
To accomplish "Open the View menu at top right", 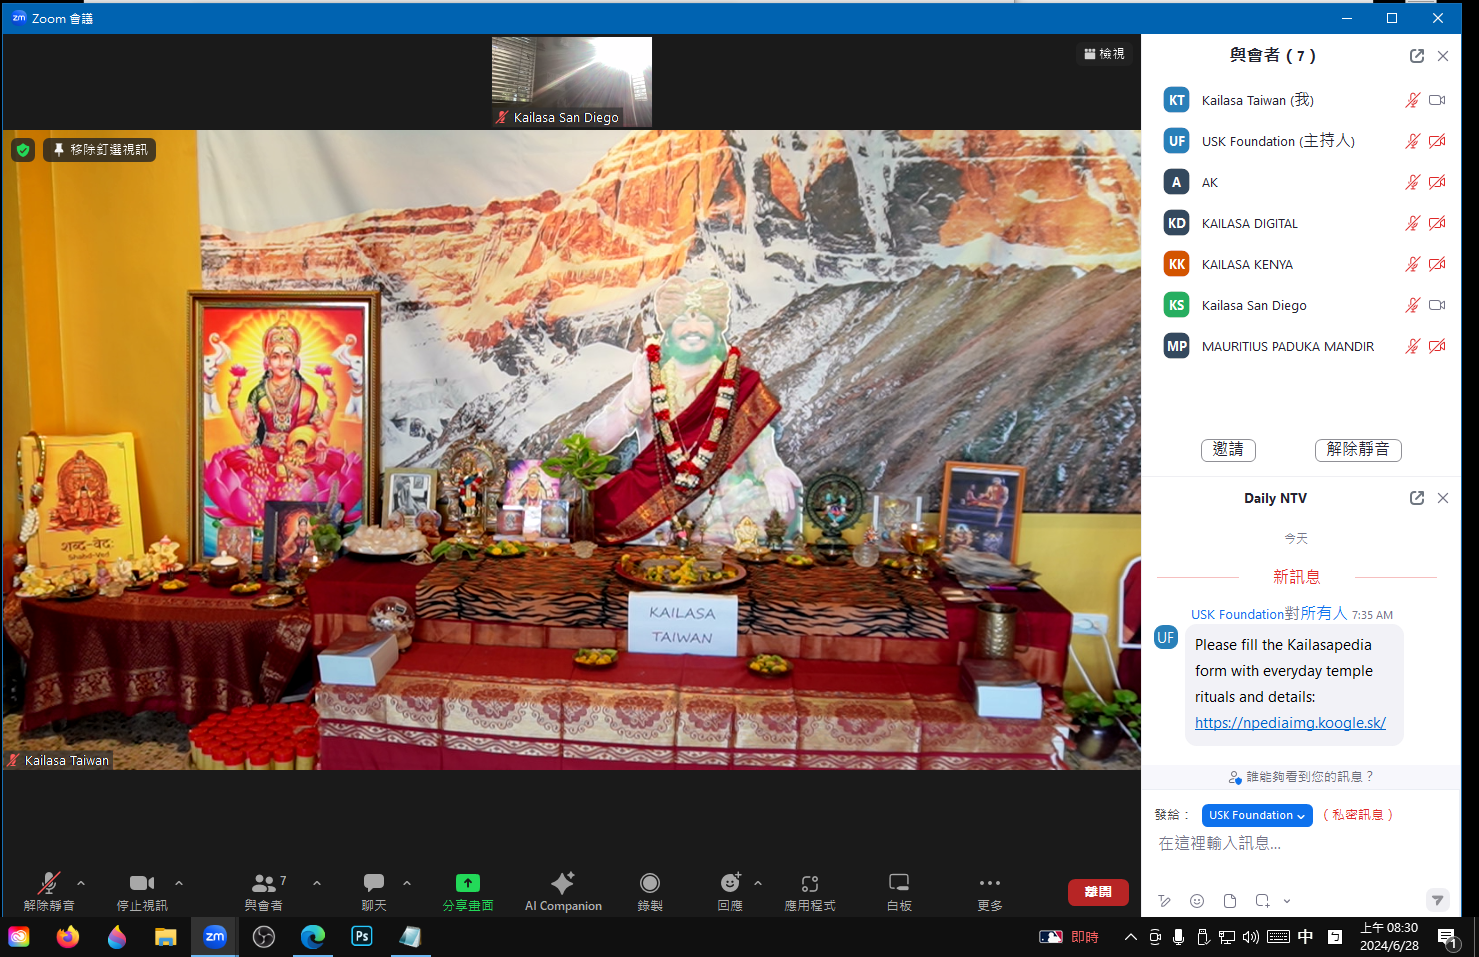I will click(x=1104, y=54).
